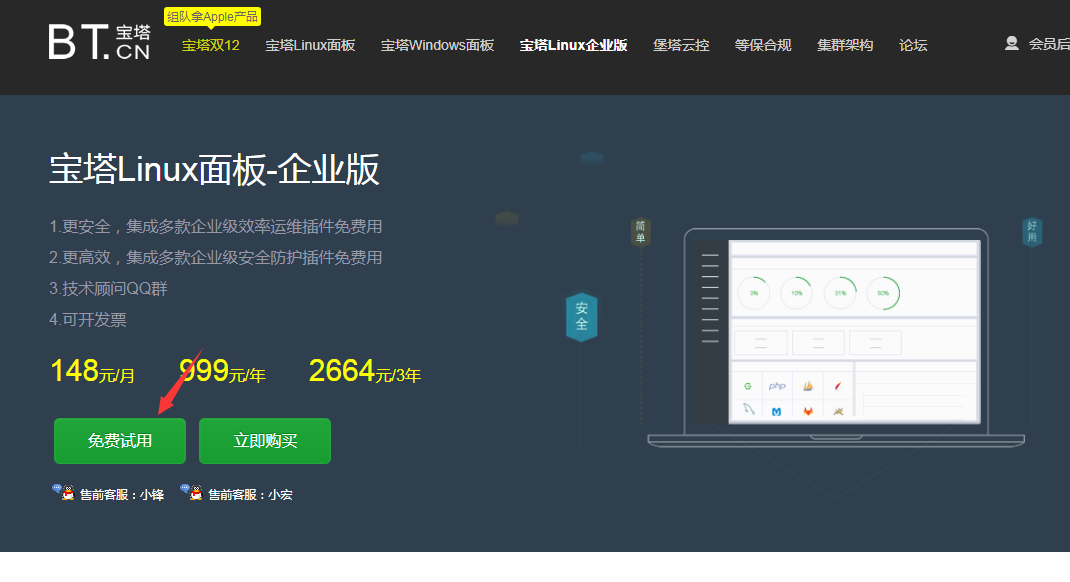Click the BT.CN logo
The image size is (1070, 582).
[x=100, y=42]
